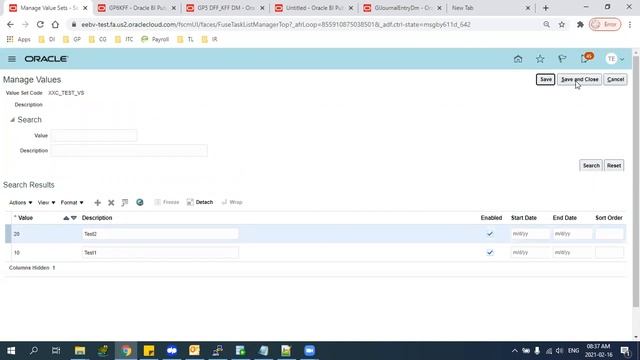Open Chrome from taskbar

(126, 351)
